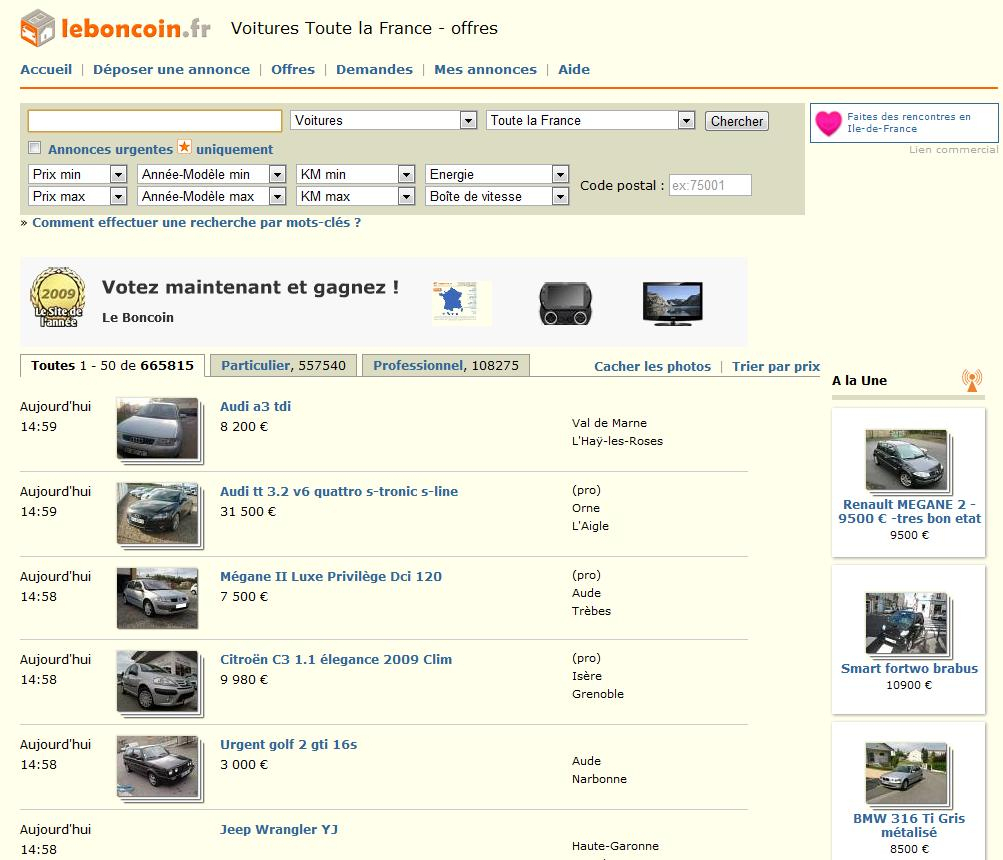Switch to the Professionnel tab

pyautogui.click(x=445, y=366)
